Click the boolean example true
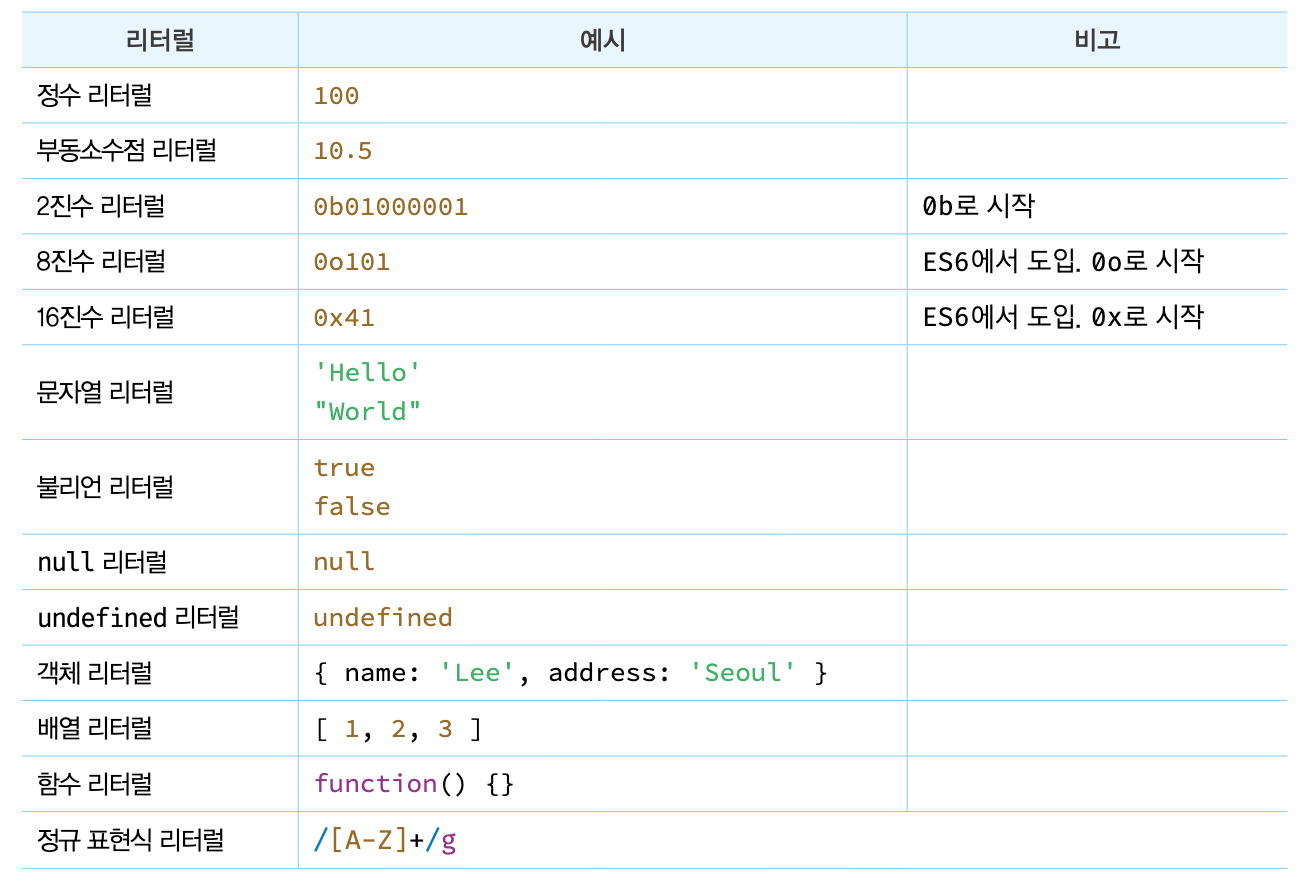Image resolution: width=1308 pixels, height=884 pixels. [344, 468]
